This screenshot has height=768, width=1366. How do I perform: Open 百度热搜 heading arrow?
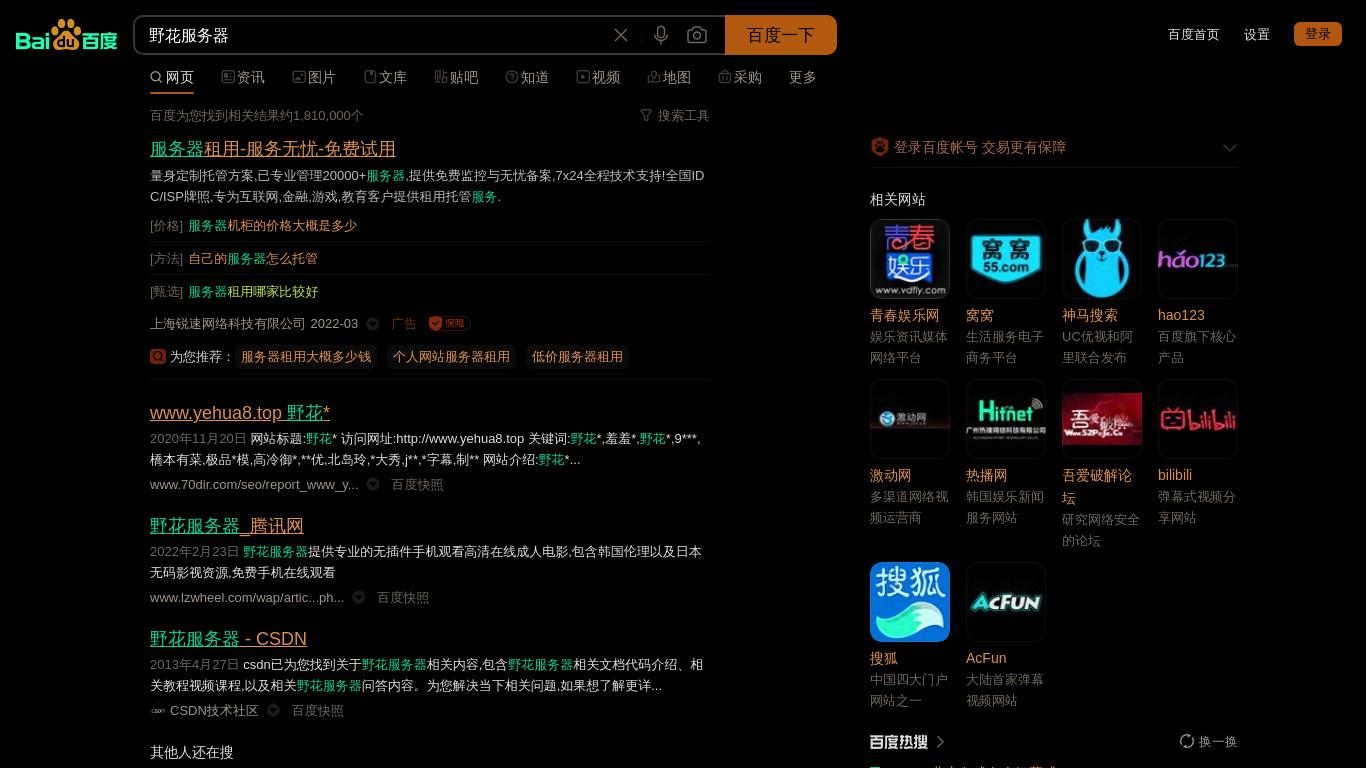coord(941,742)
